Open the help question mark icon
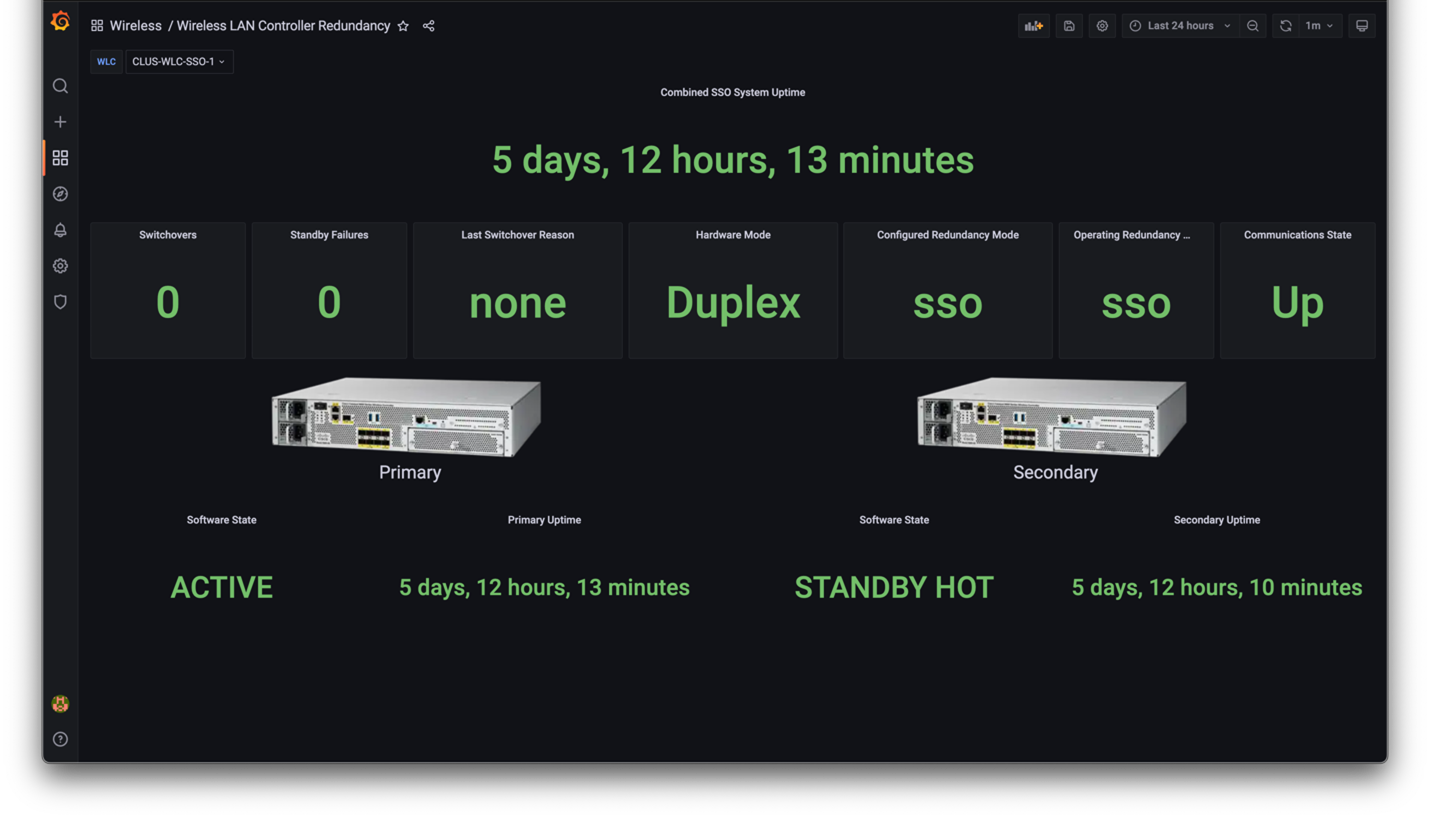Viewport: 1430px width, 819px height. coord(60,739)
